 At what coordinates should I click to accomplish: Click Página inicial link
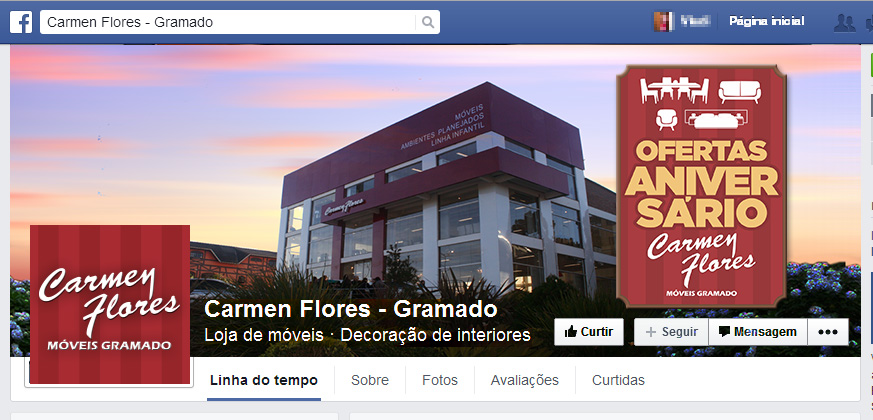pos(767,21)
